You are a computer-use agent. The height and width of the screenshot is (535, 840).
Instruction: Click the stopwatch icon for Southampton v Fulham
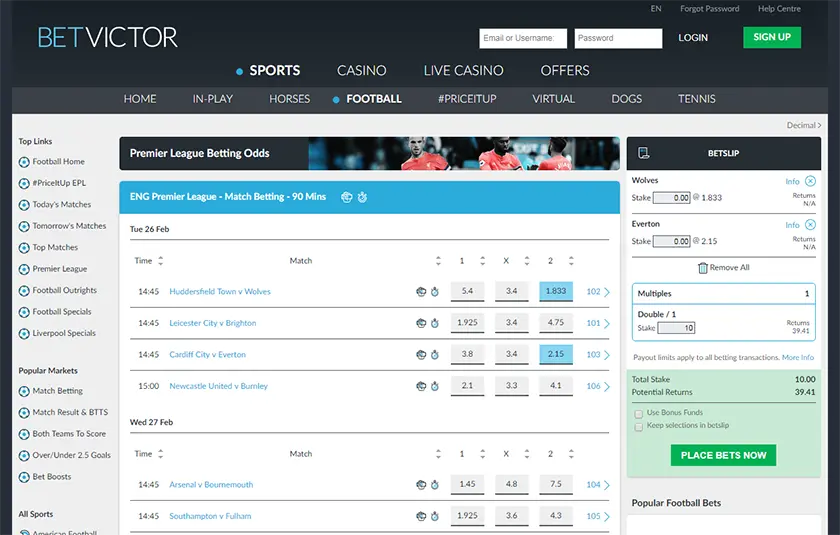[435, 516]
